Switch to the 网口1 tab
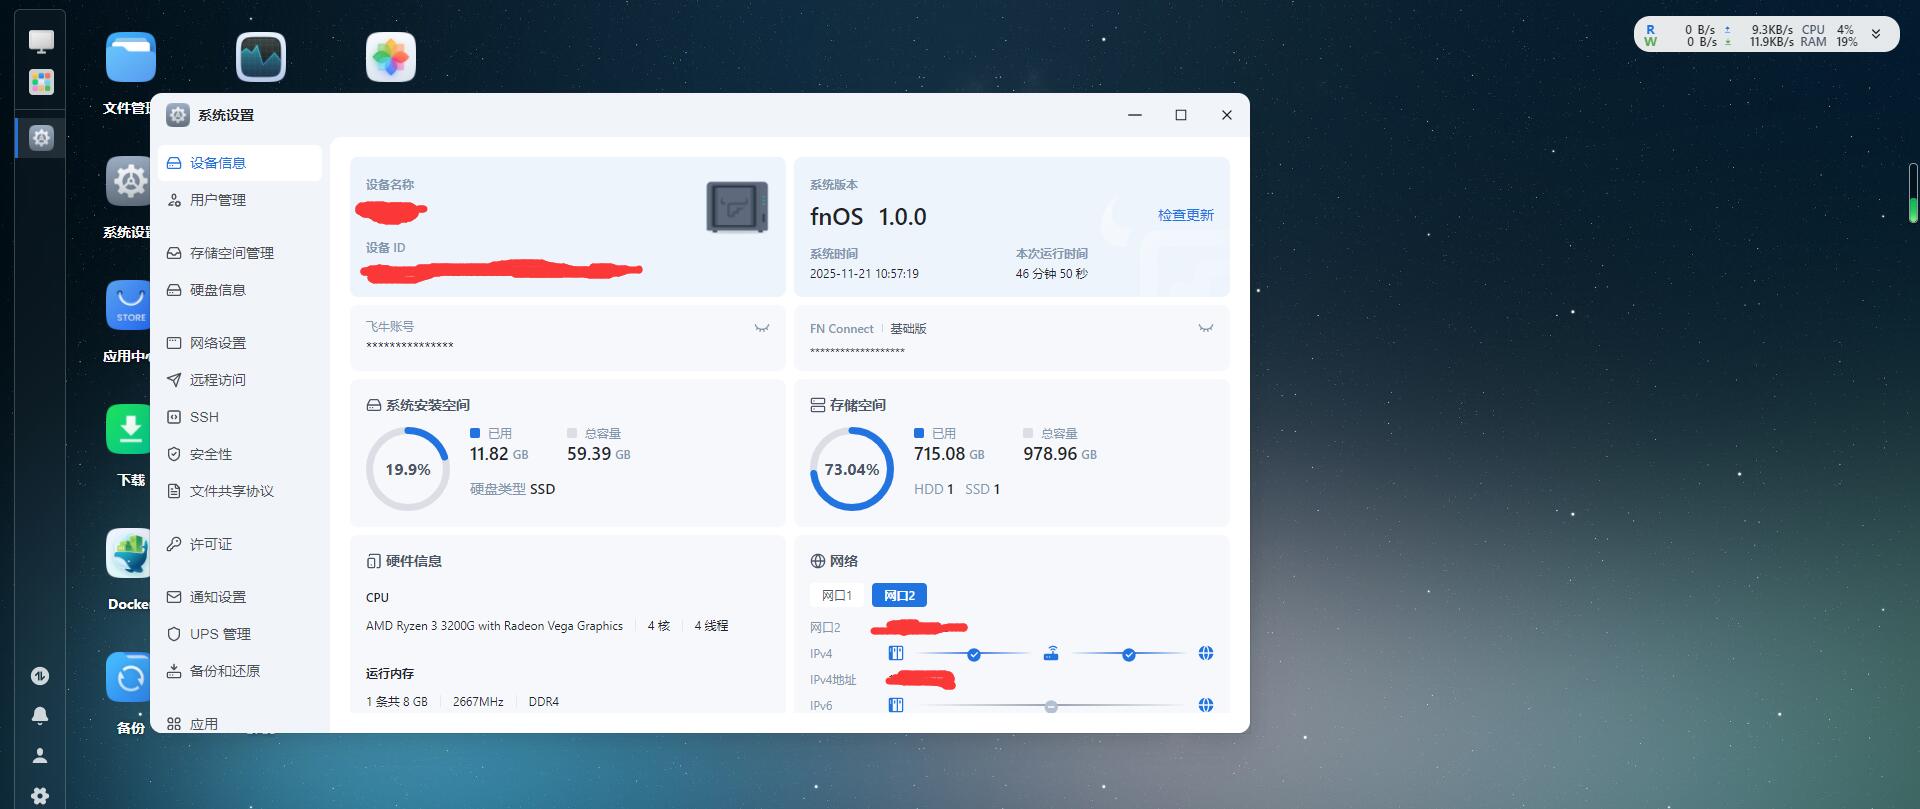This screenshot has width=1920, height=809. [837, 595]
